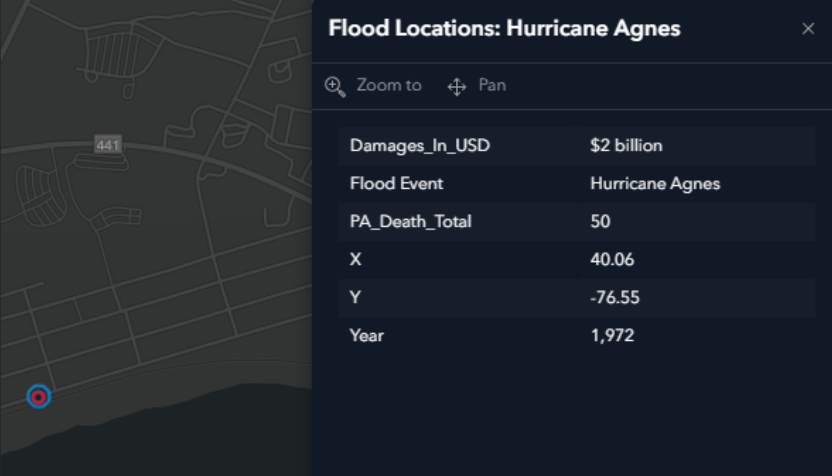The height and width of the screenshot is (476, 832).
Task: Select the PA_Death_Total field name
Action: 410,222
